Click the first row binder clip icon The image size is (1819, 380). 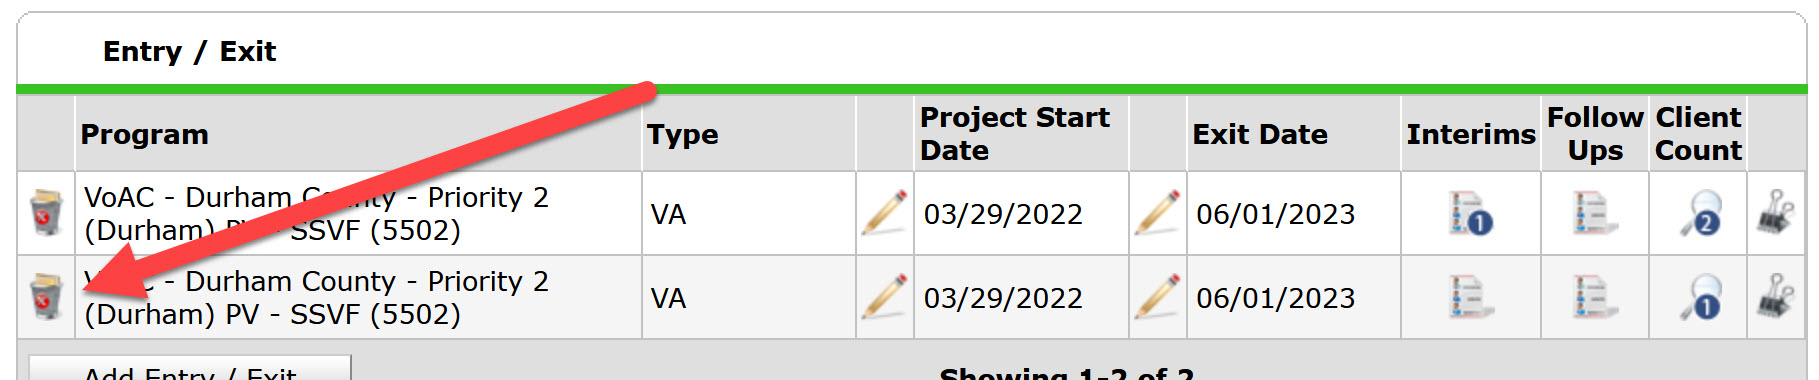(x=1776, y=213)
